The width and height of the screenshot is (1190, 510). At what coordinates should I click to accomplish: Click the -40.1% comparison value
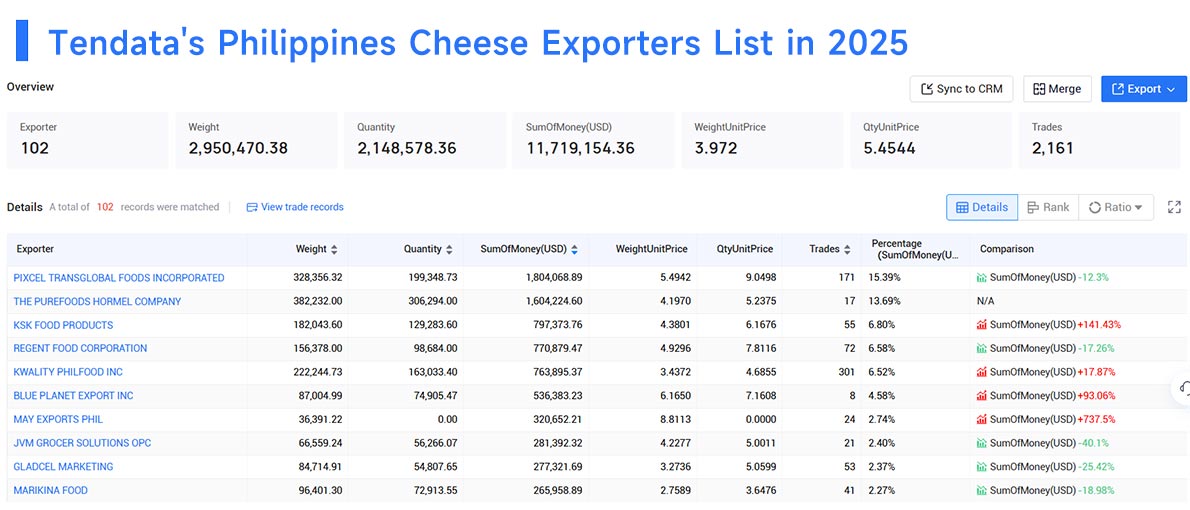[1094, 443]
